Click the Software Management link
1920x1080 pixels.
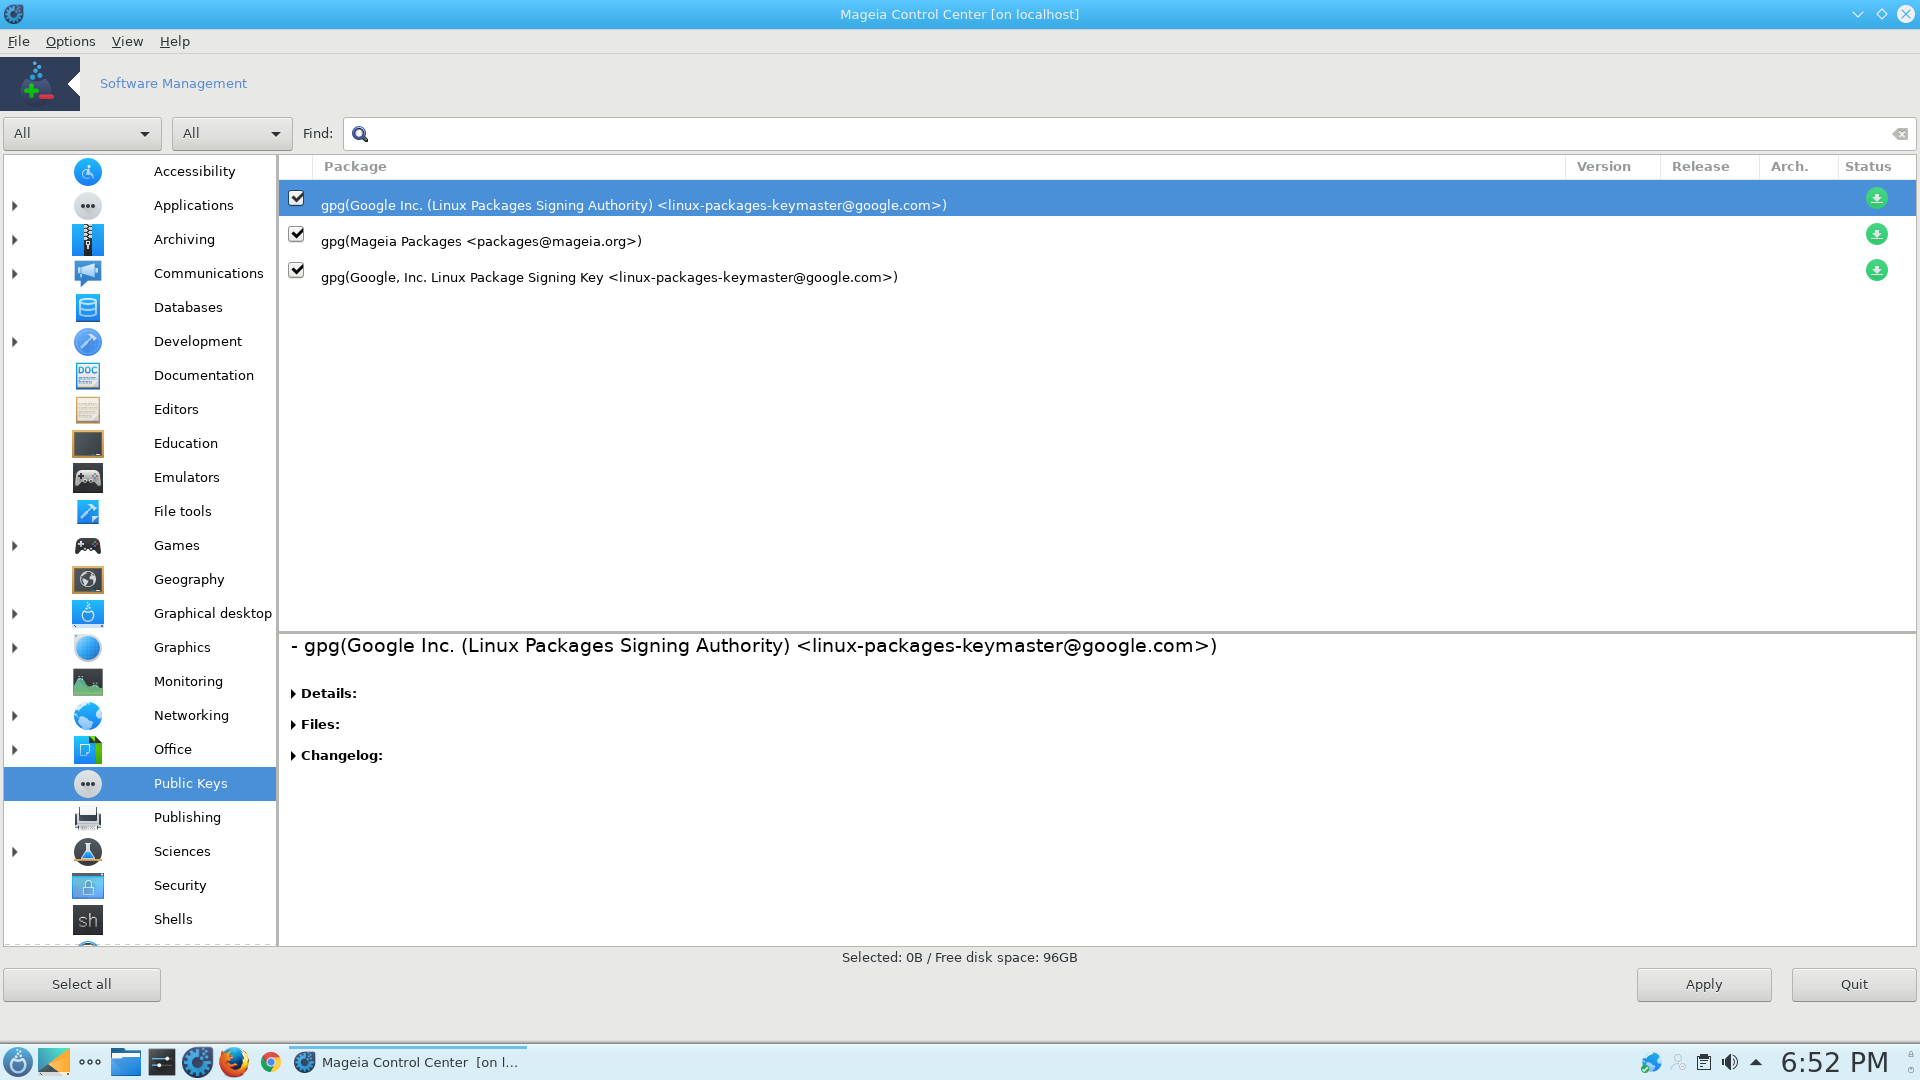pyautogui.click(x=173, y=84)
